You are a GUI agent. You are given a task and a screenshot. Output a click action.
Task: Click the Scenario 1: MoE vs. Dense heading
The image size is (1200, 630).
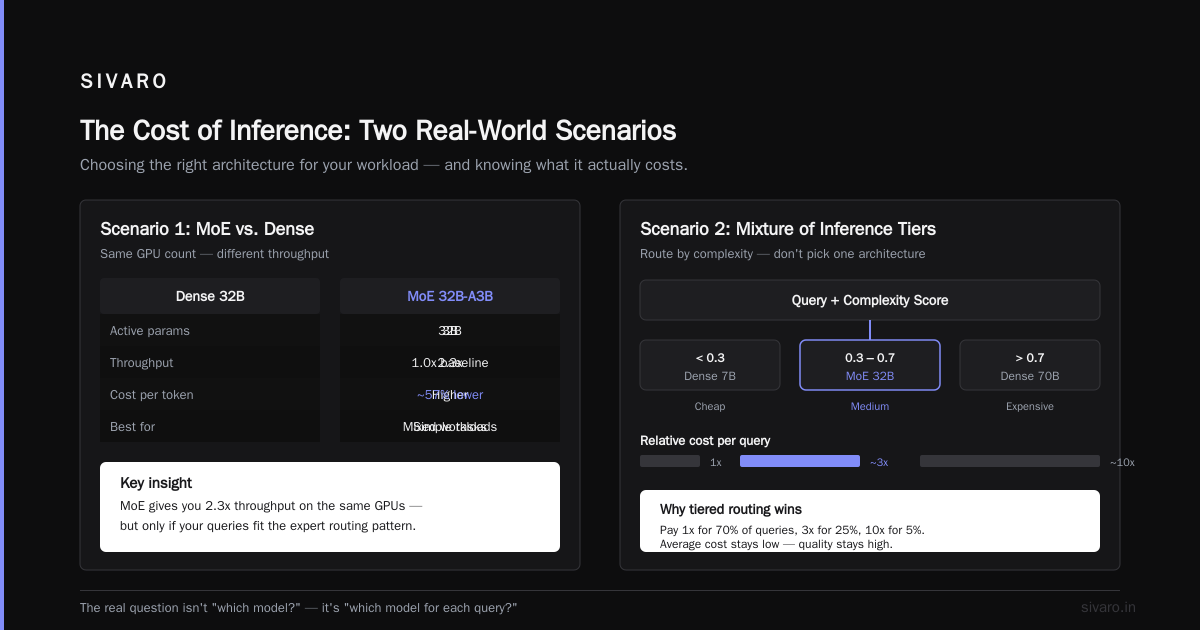click(x=207, y=229)
